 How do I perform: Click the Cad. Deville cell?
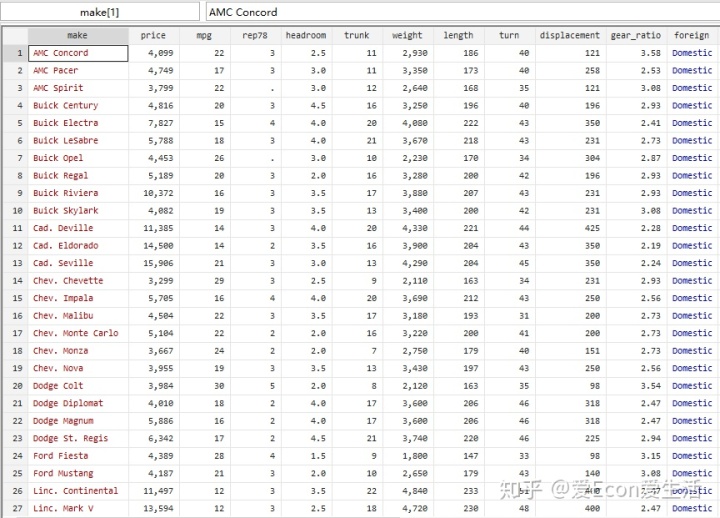click(78, 228)
